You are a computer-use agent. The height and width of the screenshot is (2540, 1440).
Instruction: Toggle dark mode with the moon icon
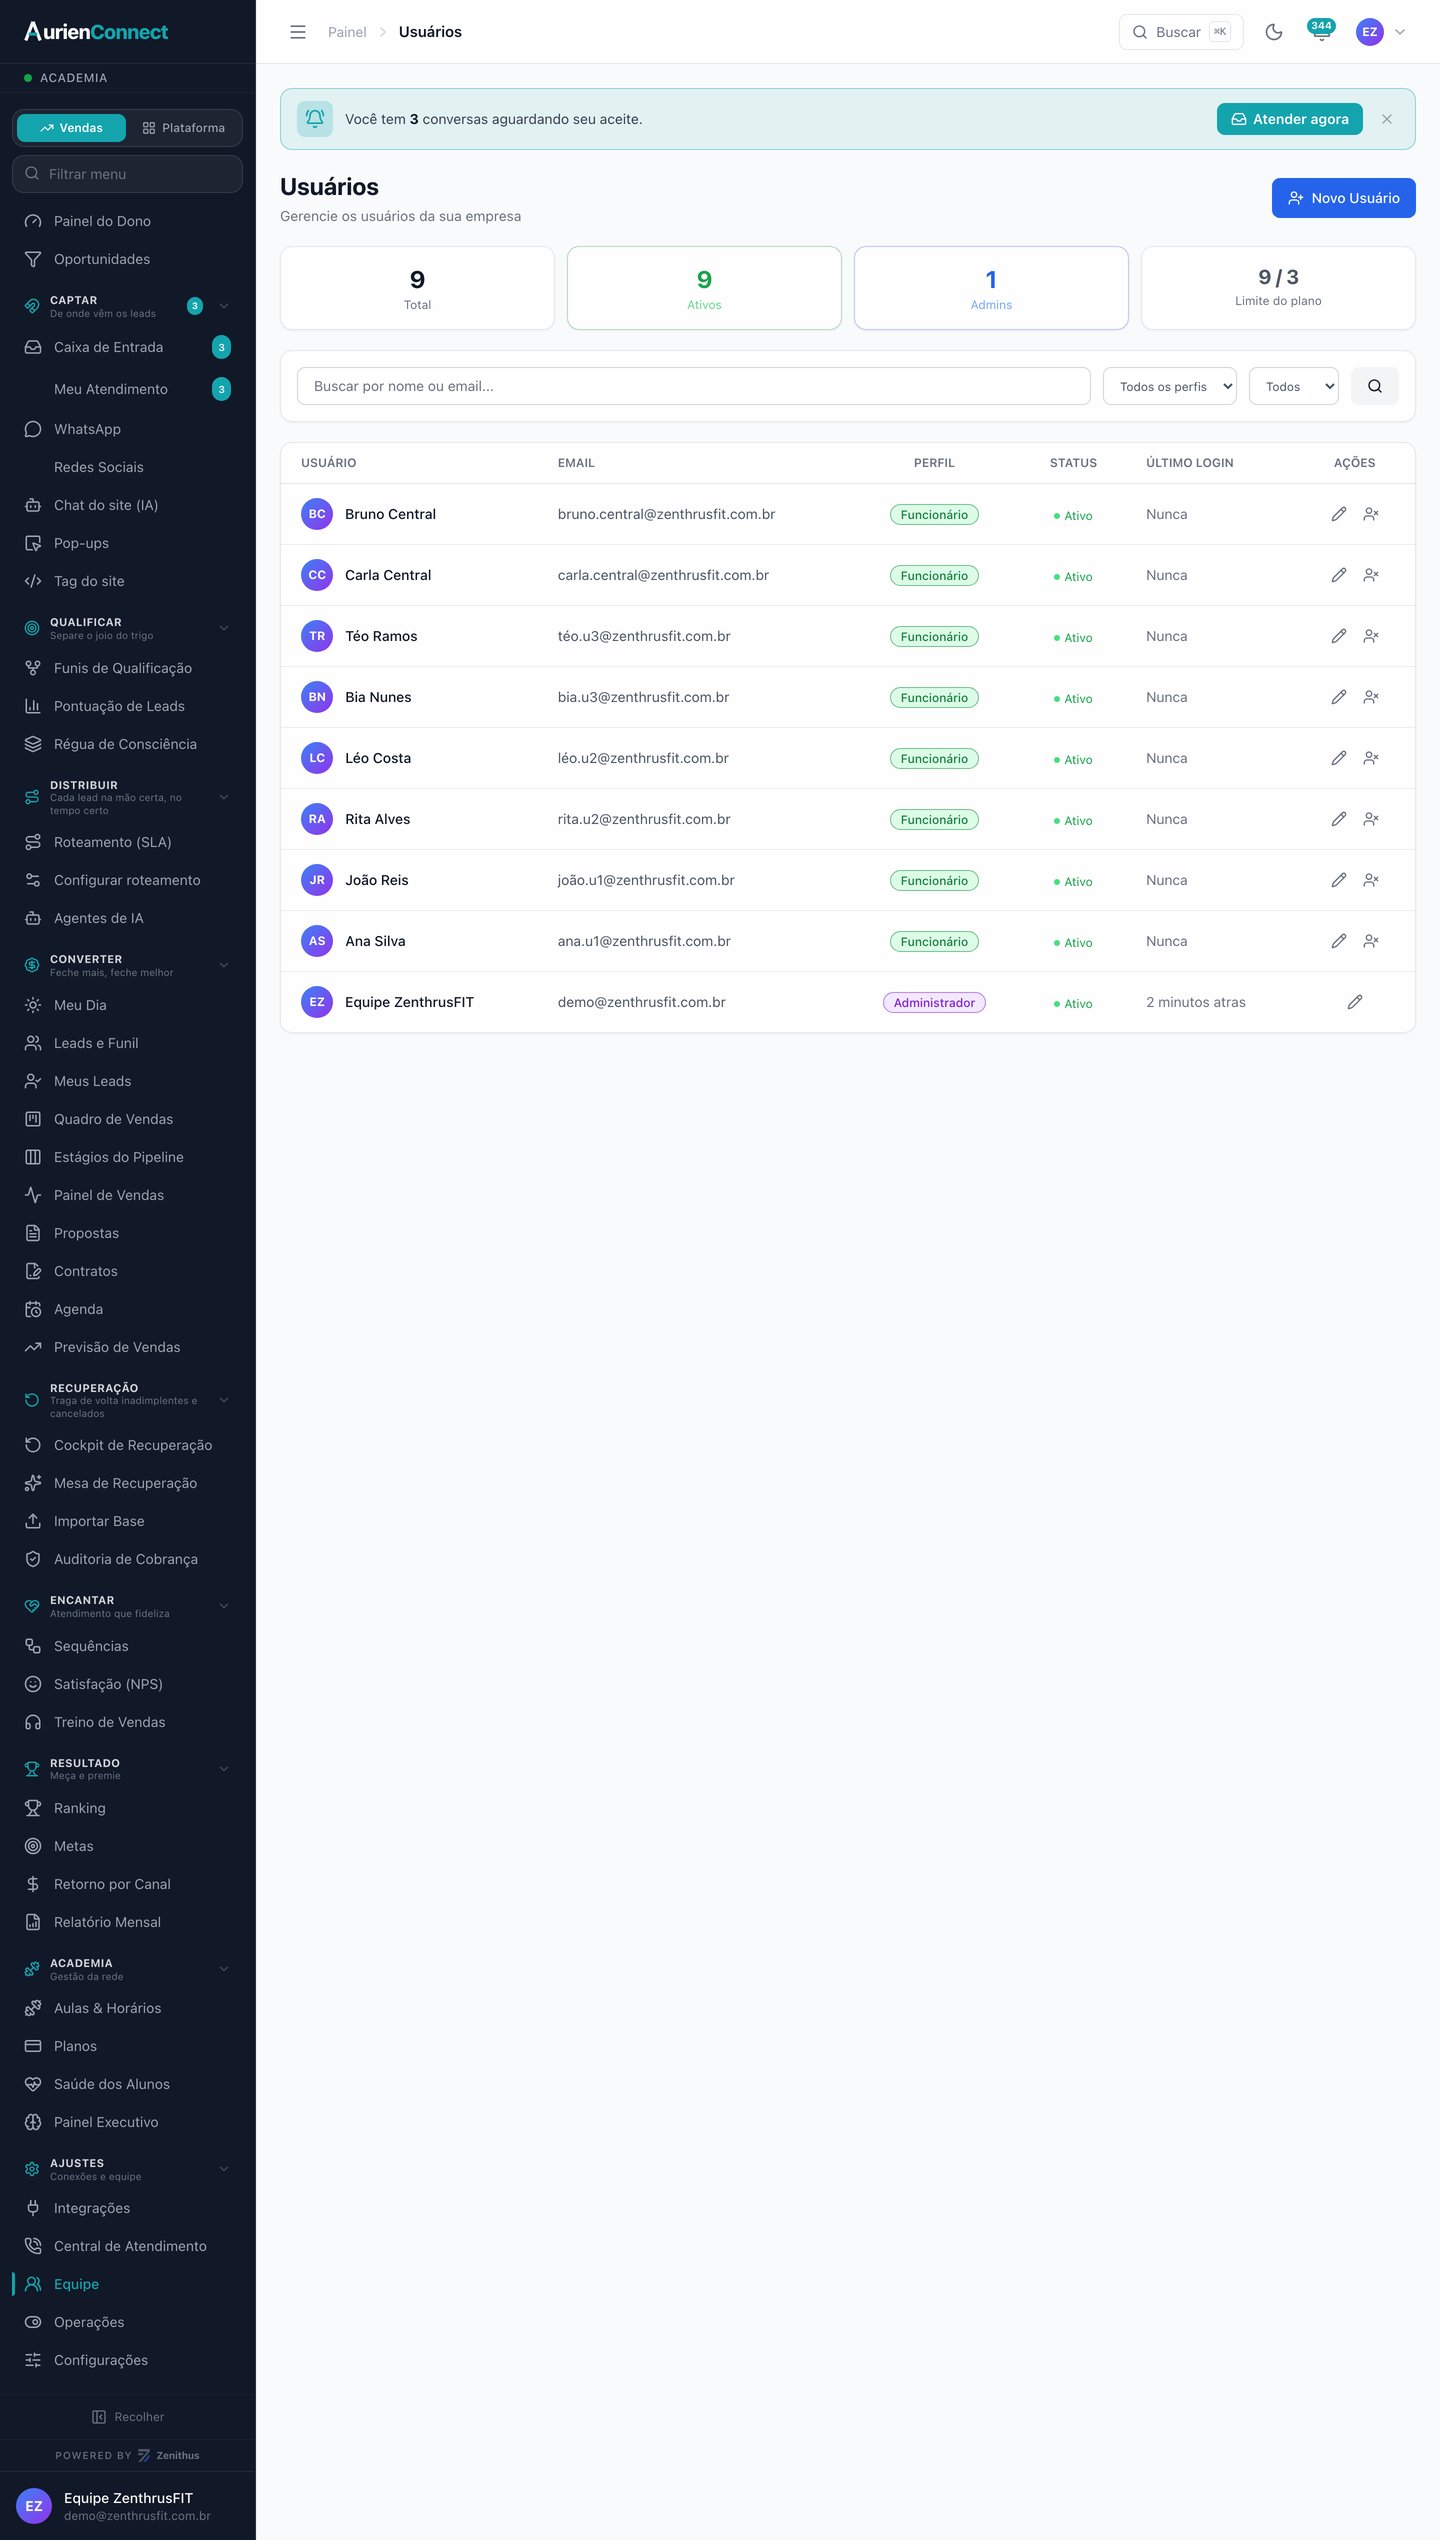click(1273, 32)
